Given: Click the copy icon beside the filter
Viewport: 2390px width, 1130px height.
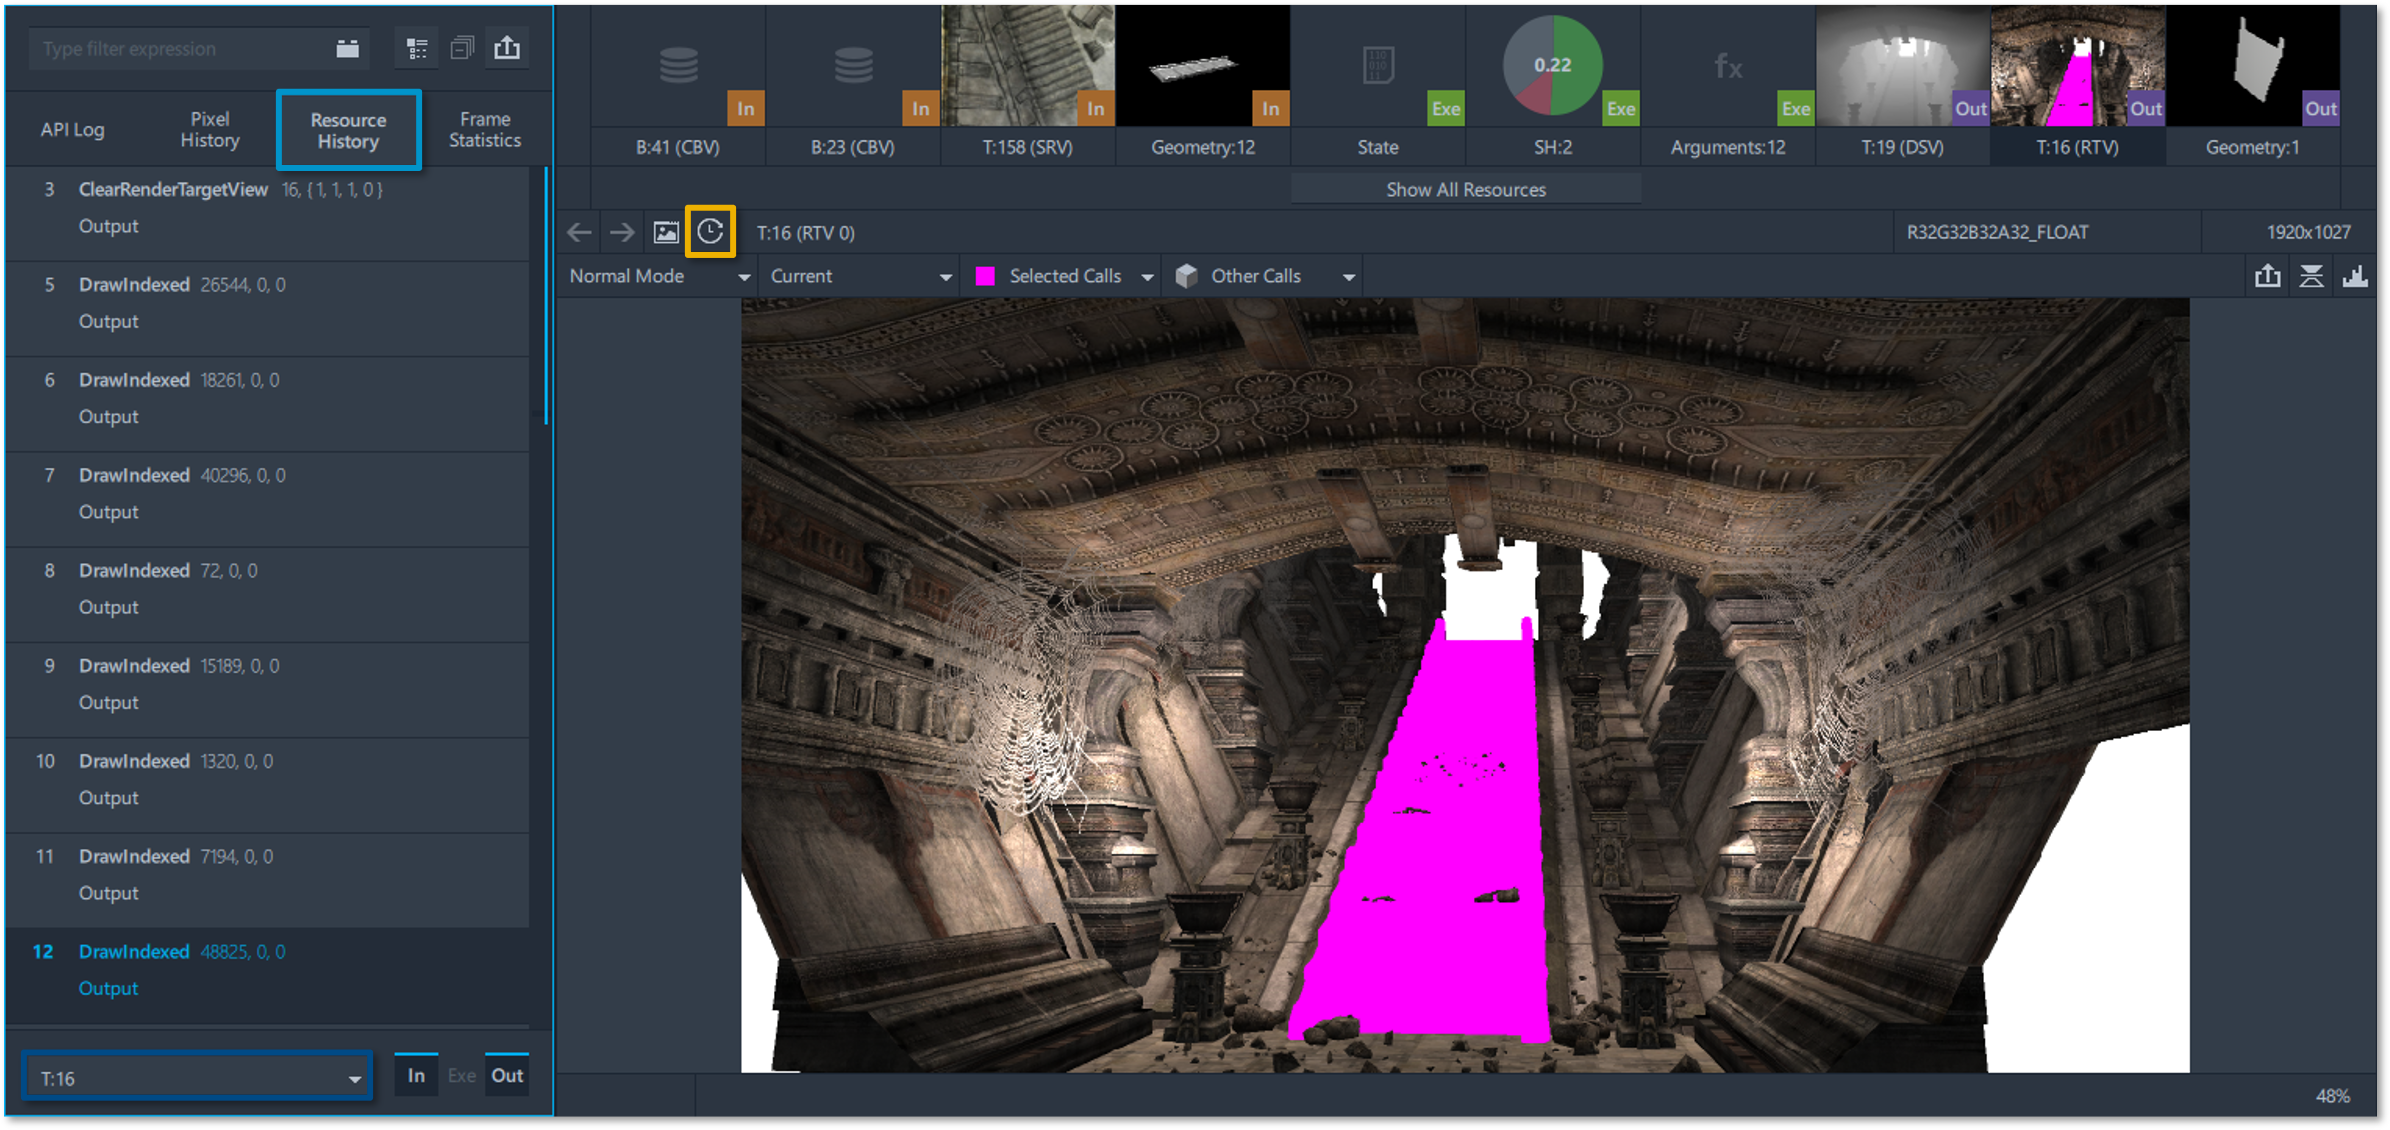Looking at the screenshot, I should 461,48.
